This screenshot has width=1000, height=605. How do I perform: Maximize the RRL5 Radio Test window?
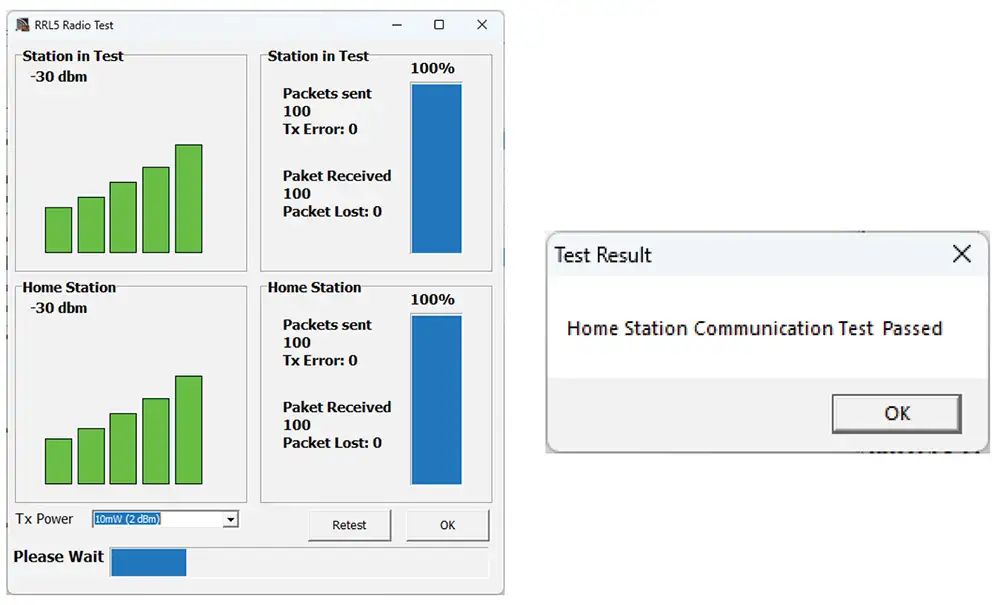coord(439,25)
